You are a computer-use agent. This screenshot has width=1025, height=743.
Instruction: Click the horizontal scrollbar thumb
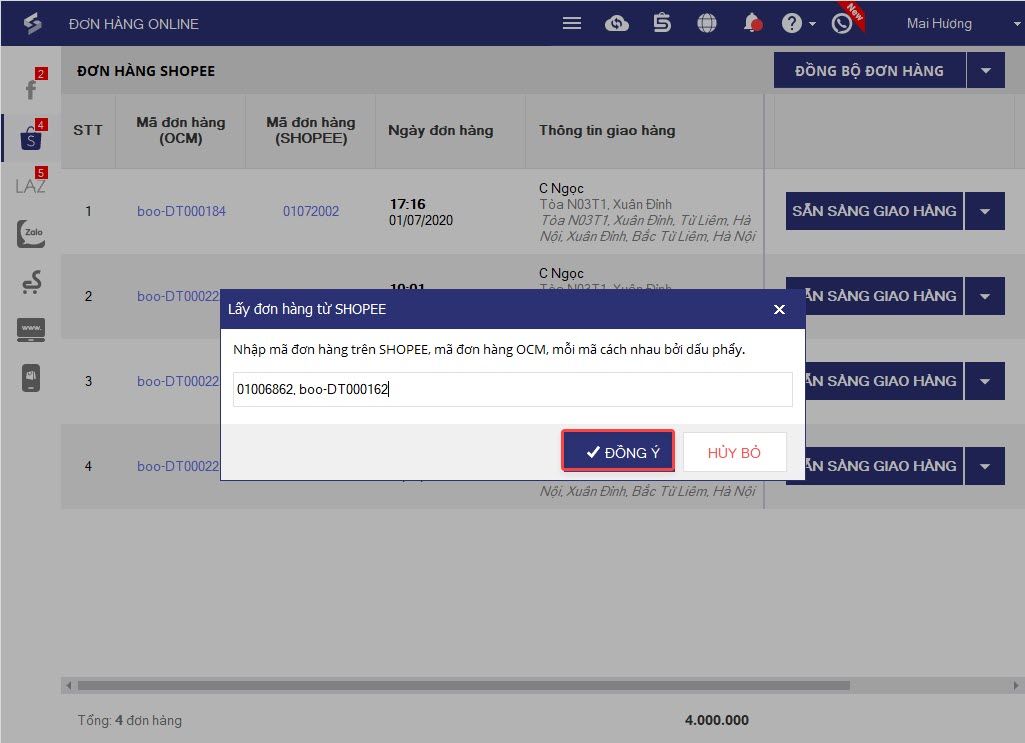[463, 685]
